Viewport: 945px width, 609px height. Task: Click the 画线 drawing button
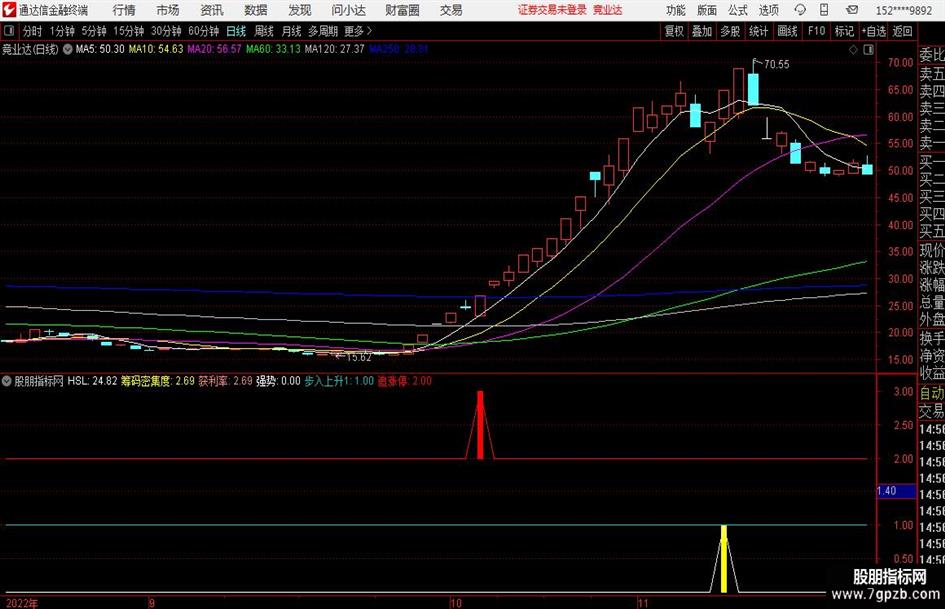point(787,31)
